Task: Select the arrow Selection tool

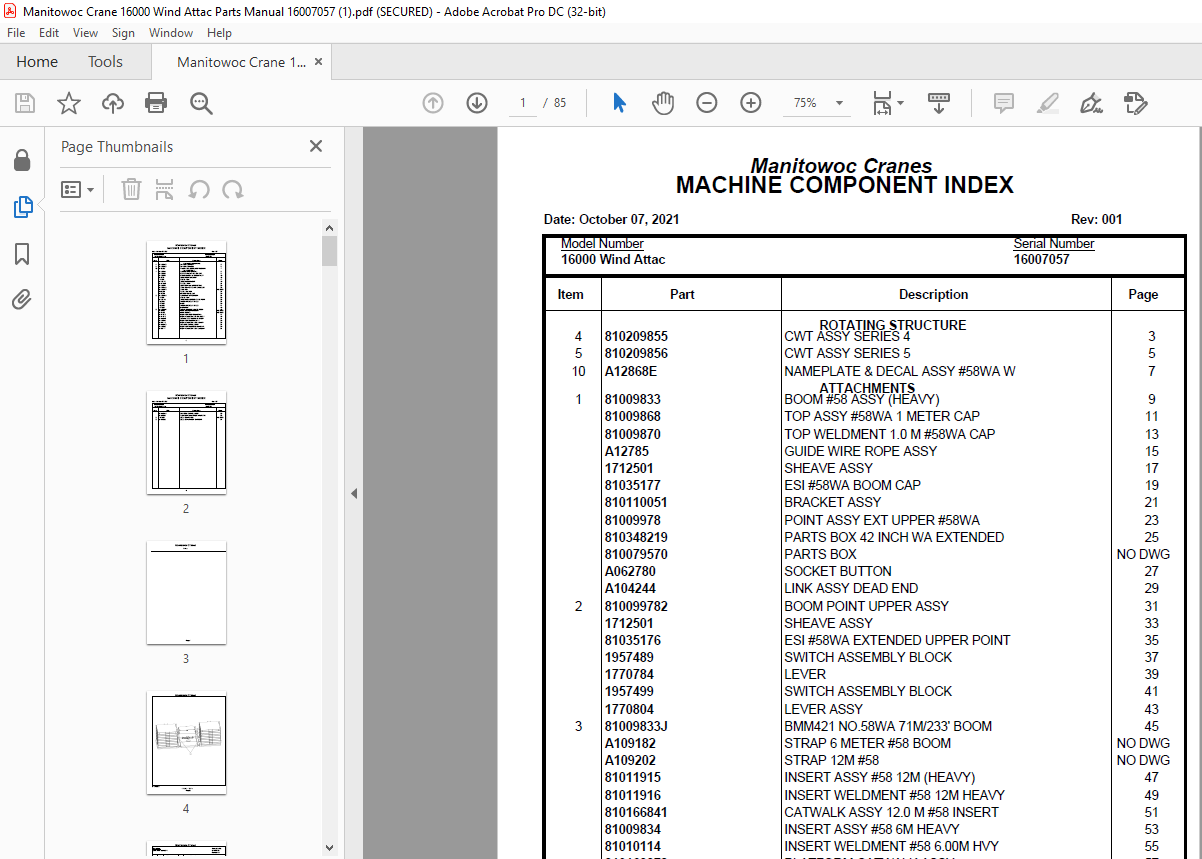Action: pos(619,103)
